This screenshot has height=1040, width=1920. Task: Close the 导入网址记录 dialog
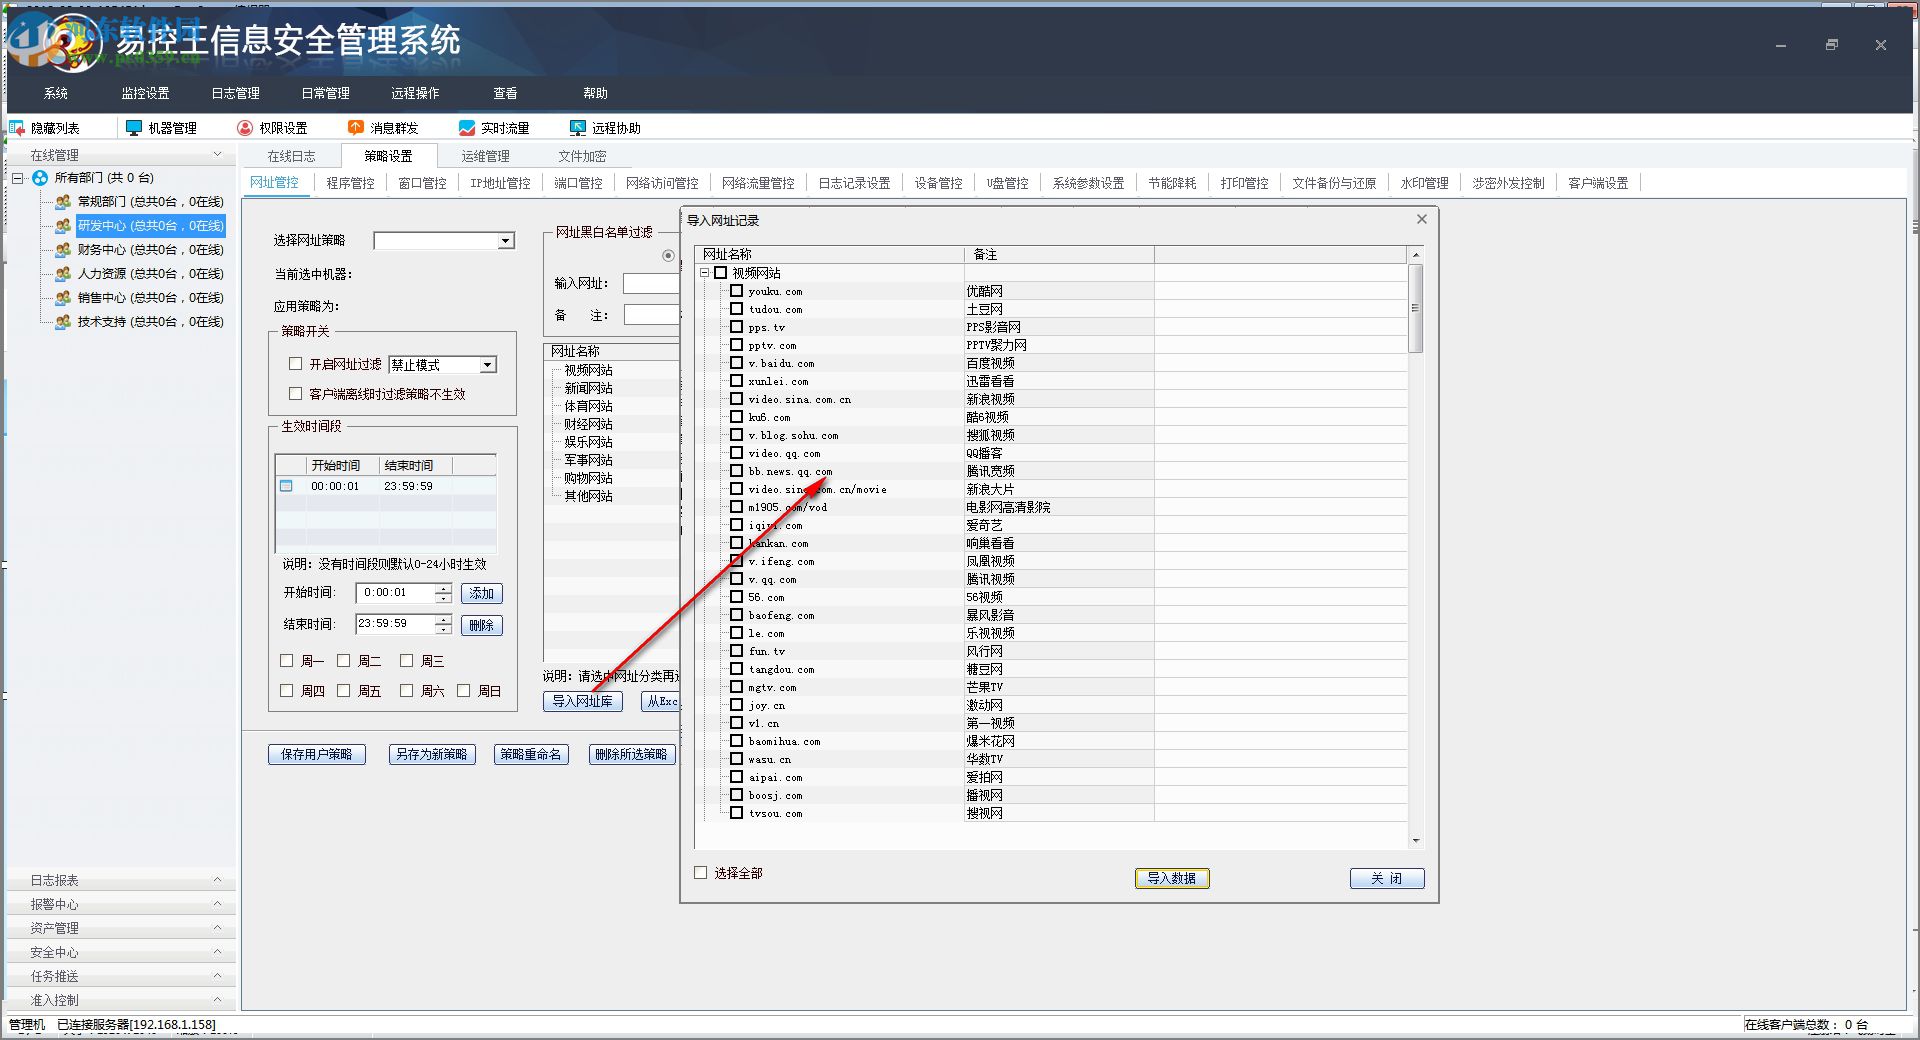1422,219
